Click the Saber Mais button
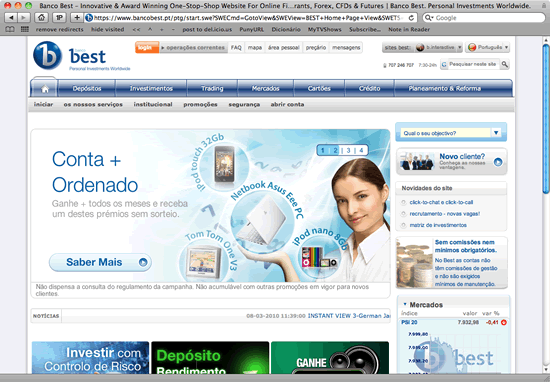550x382 pixels. point(100,262)
